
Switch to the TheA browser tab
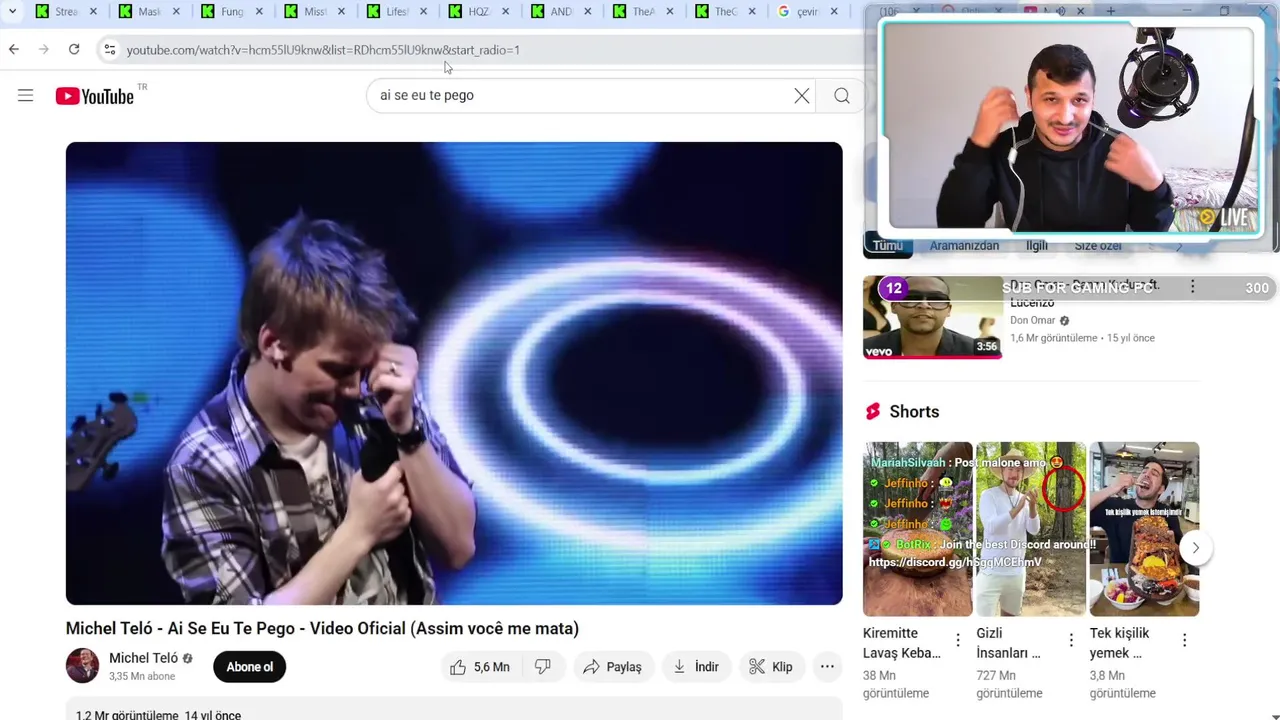(x=643, y=12)
